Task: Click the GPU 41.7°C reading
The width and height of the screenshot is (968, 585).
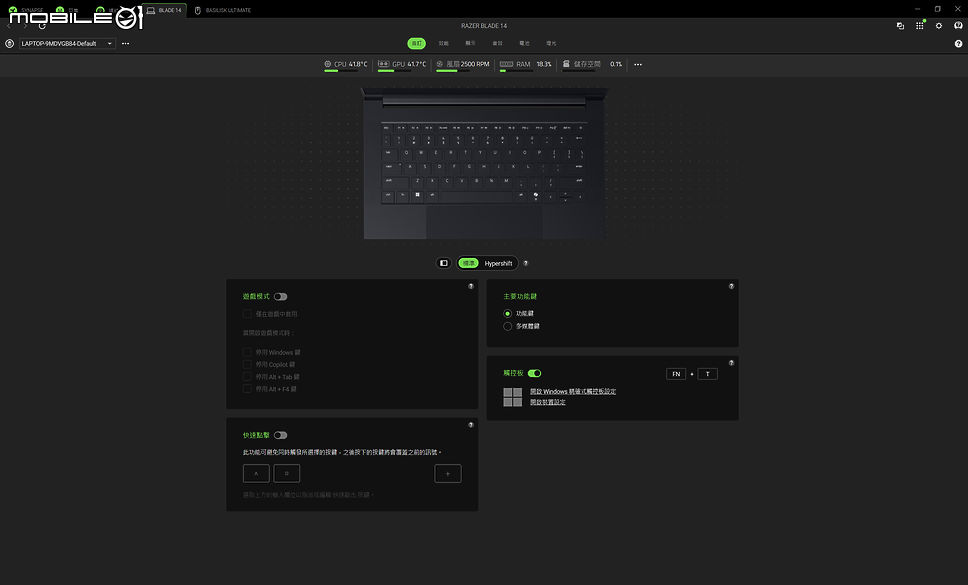Action: click(417, 64)
